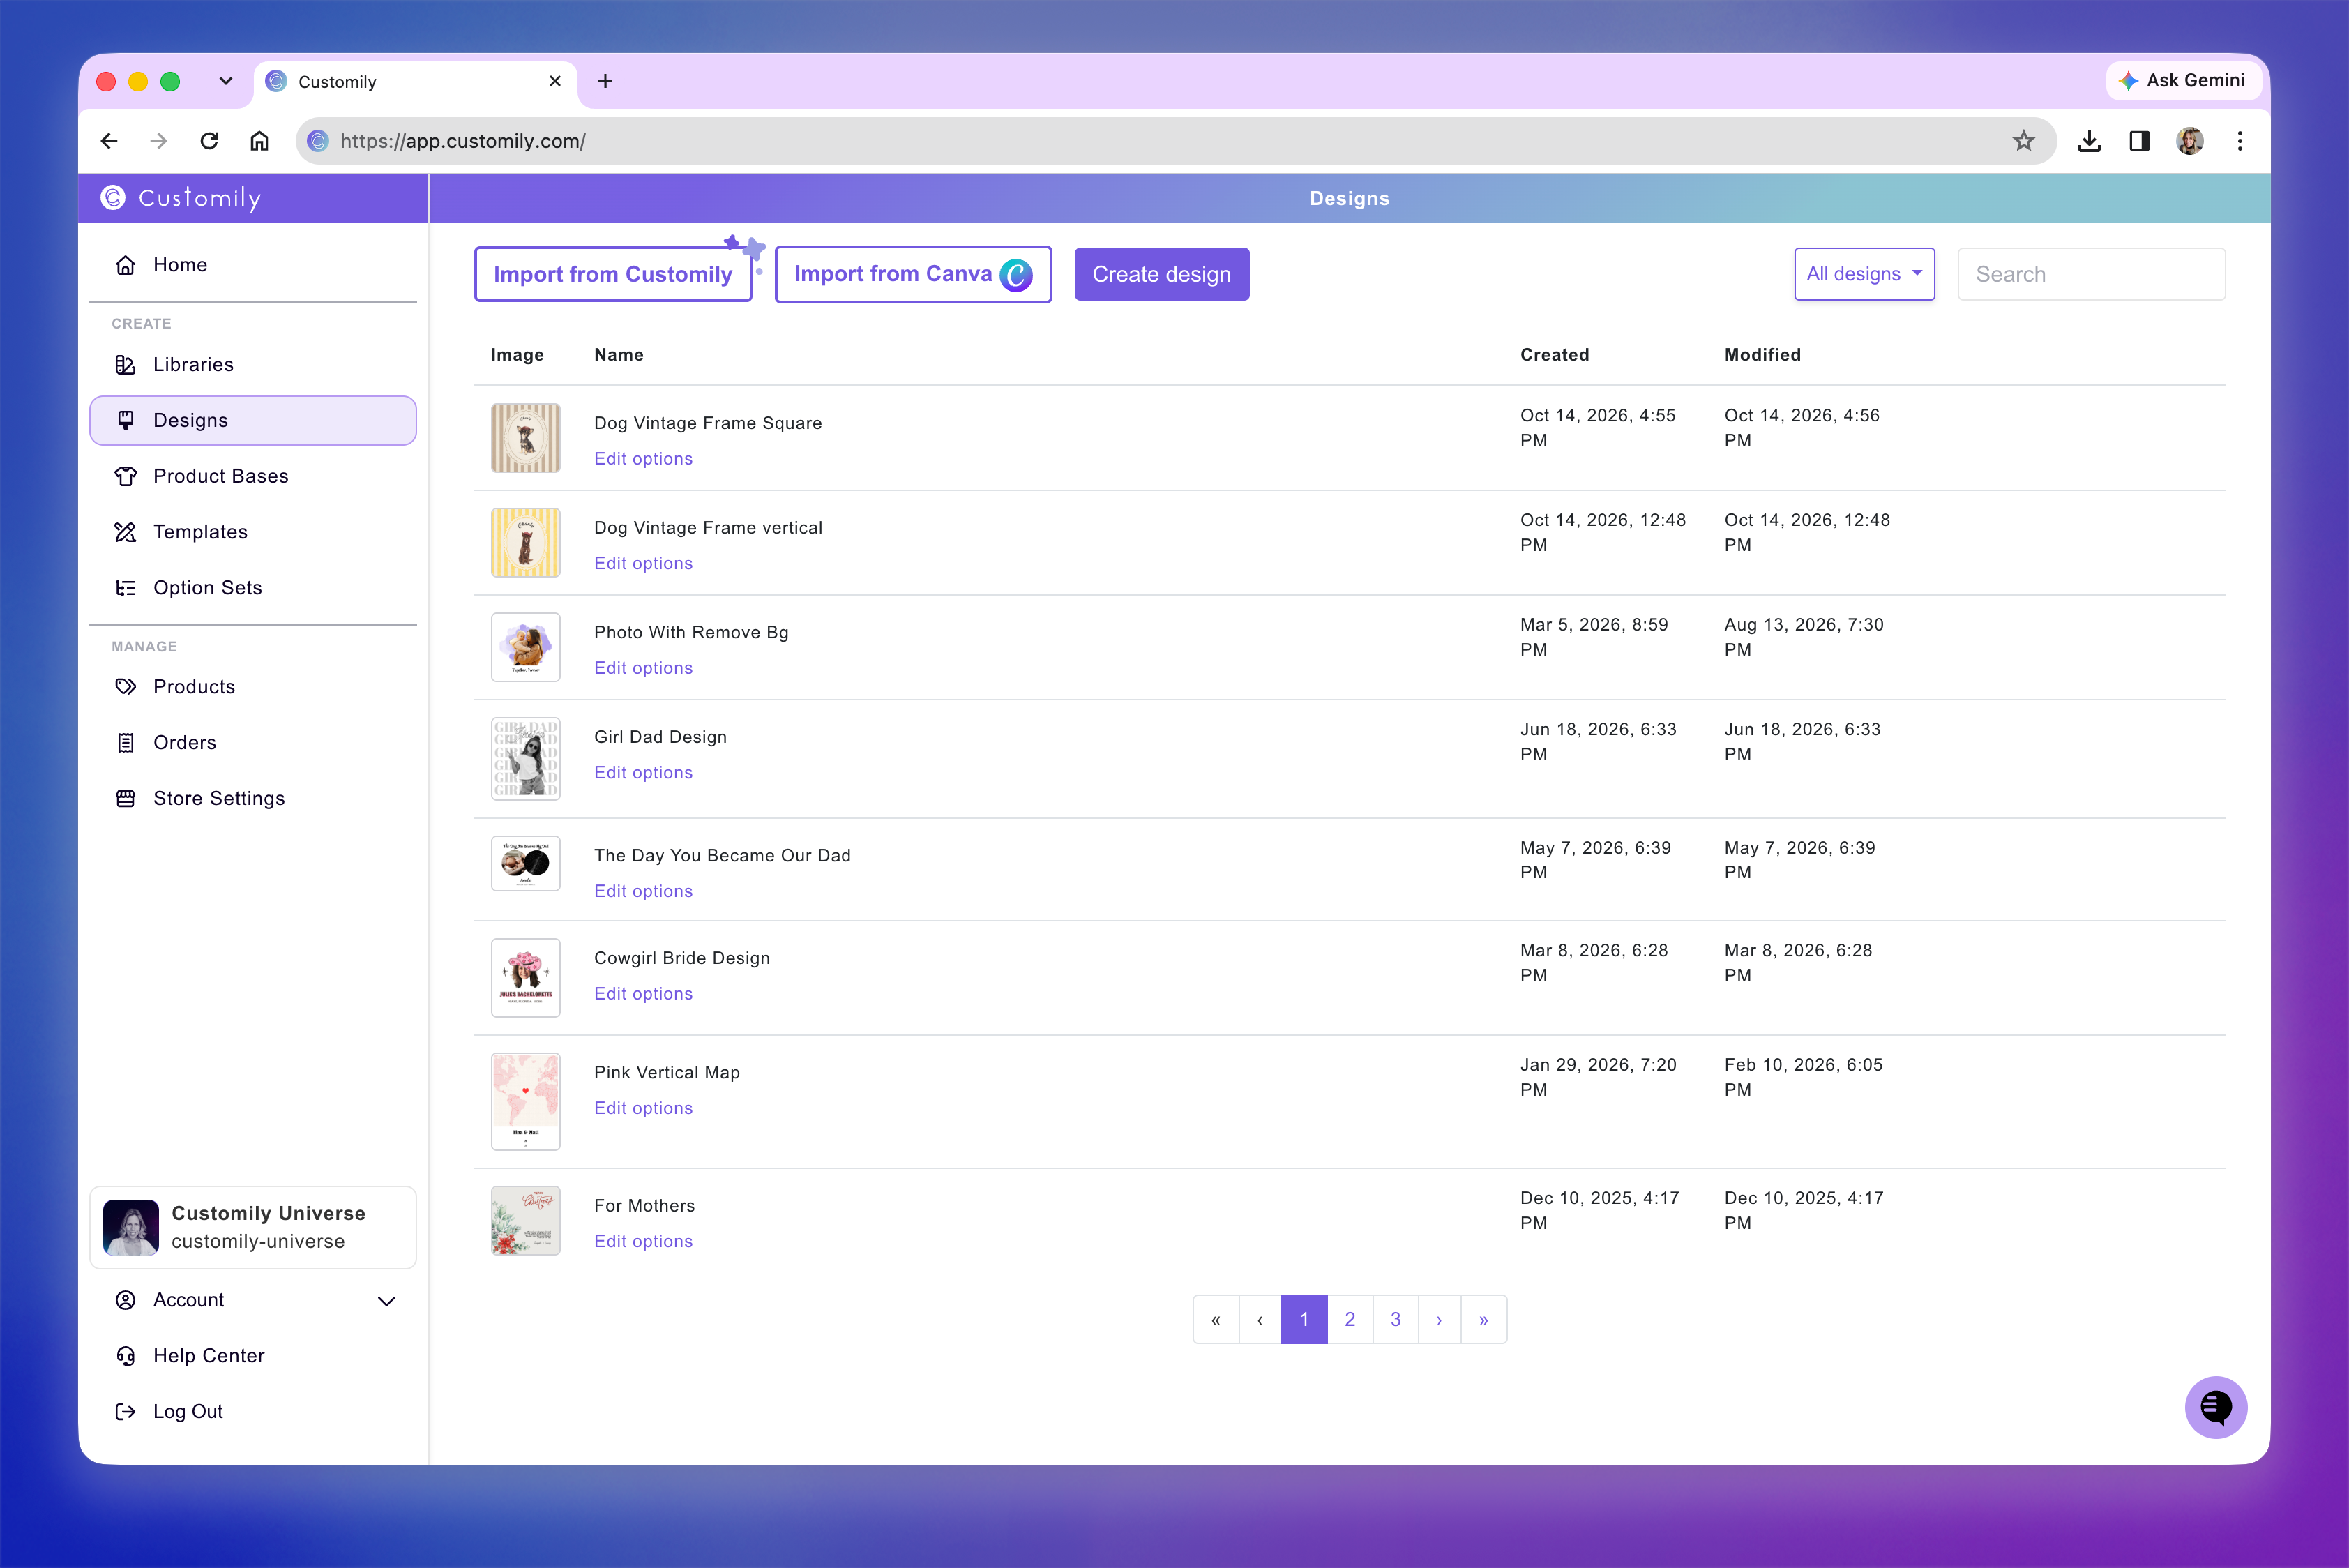Open the All designs filter dropdown
This screenshot has height=1568, width=2349.
point(1864,274)
